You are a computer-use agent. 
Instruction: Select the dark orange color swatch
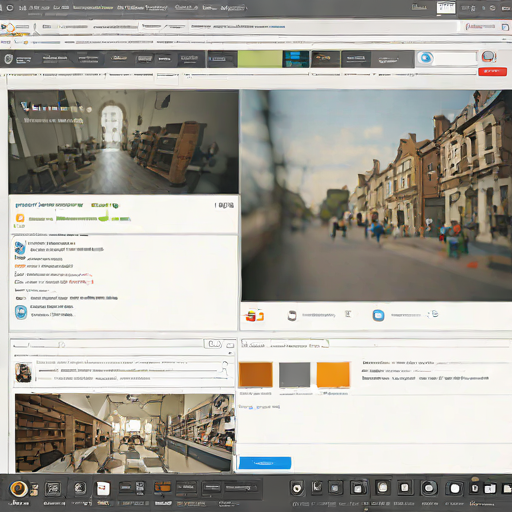[256, 375]
